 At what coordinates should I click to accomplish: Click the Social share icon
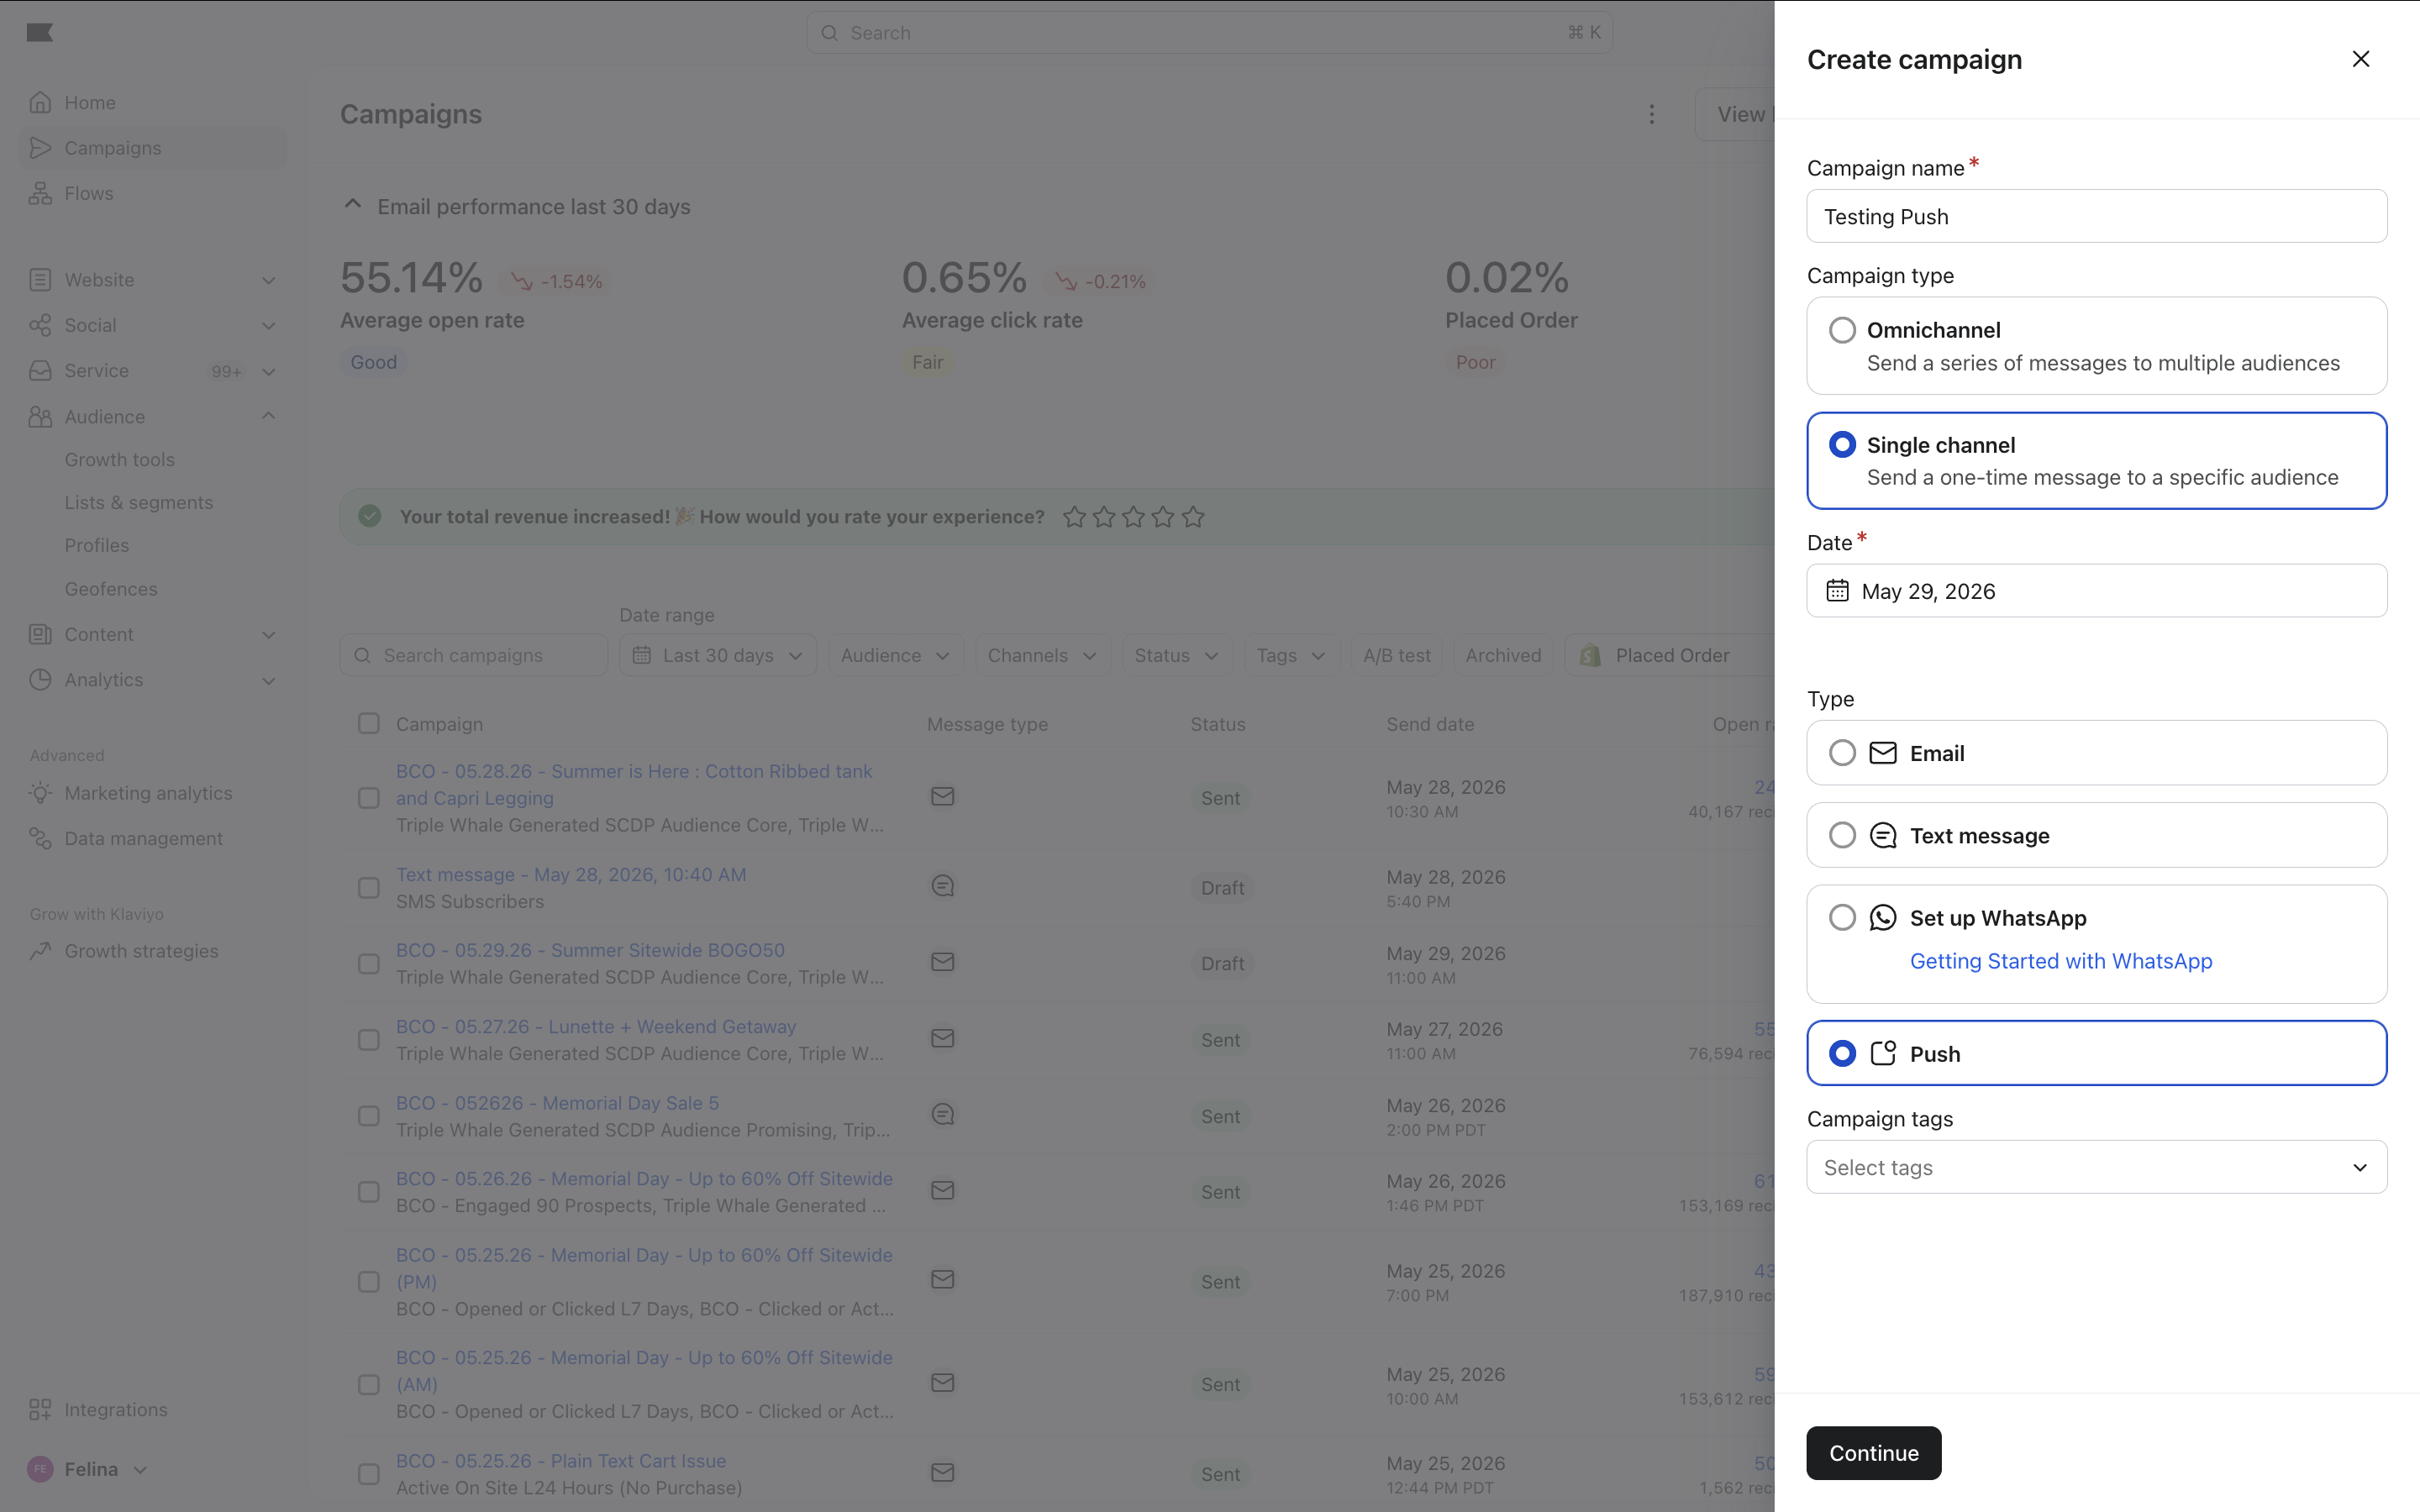click(x=40, y=325)
